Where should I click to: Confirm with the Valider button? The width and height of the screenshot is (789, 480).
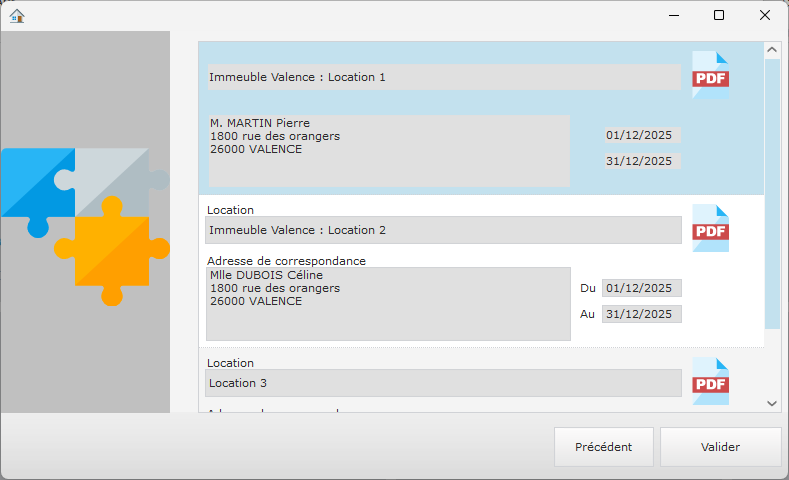720,447
